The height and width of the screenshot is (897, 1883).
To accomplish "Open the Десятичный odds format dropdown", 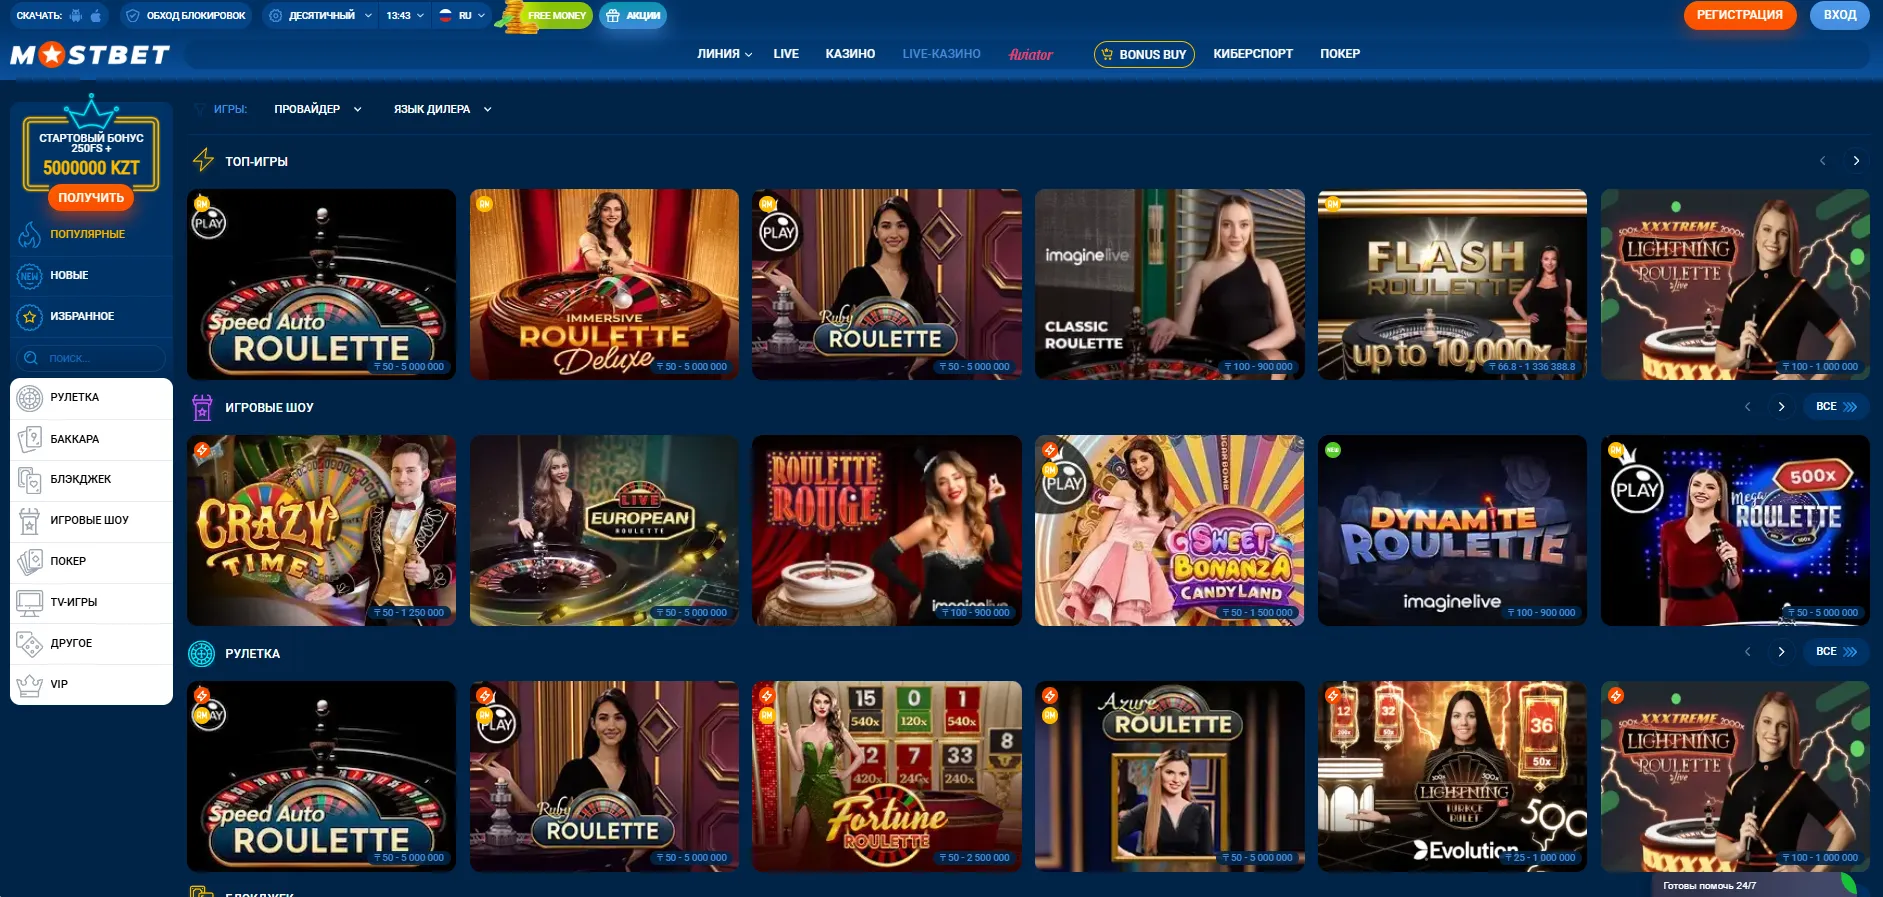I will point(321,16).
